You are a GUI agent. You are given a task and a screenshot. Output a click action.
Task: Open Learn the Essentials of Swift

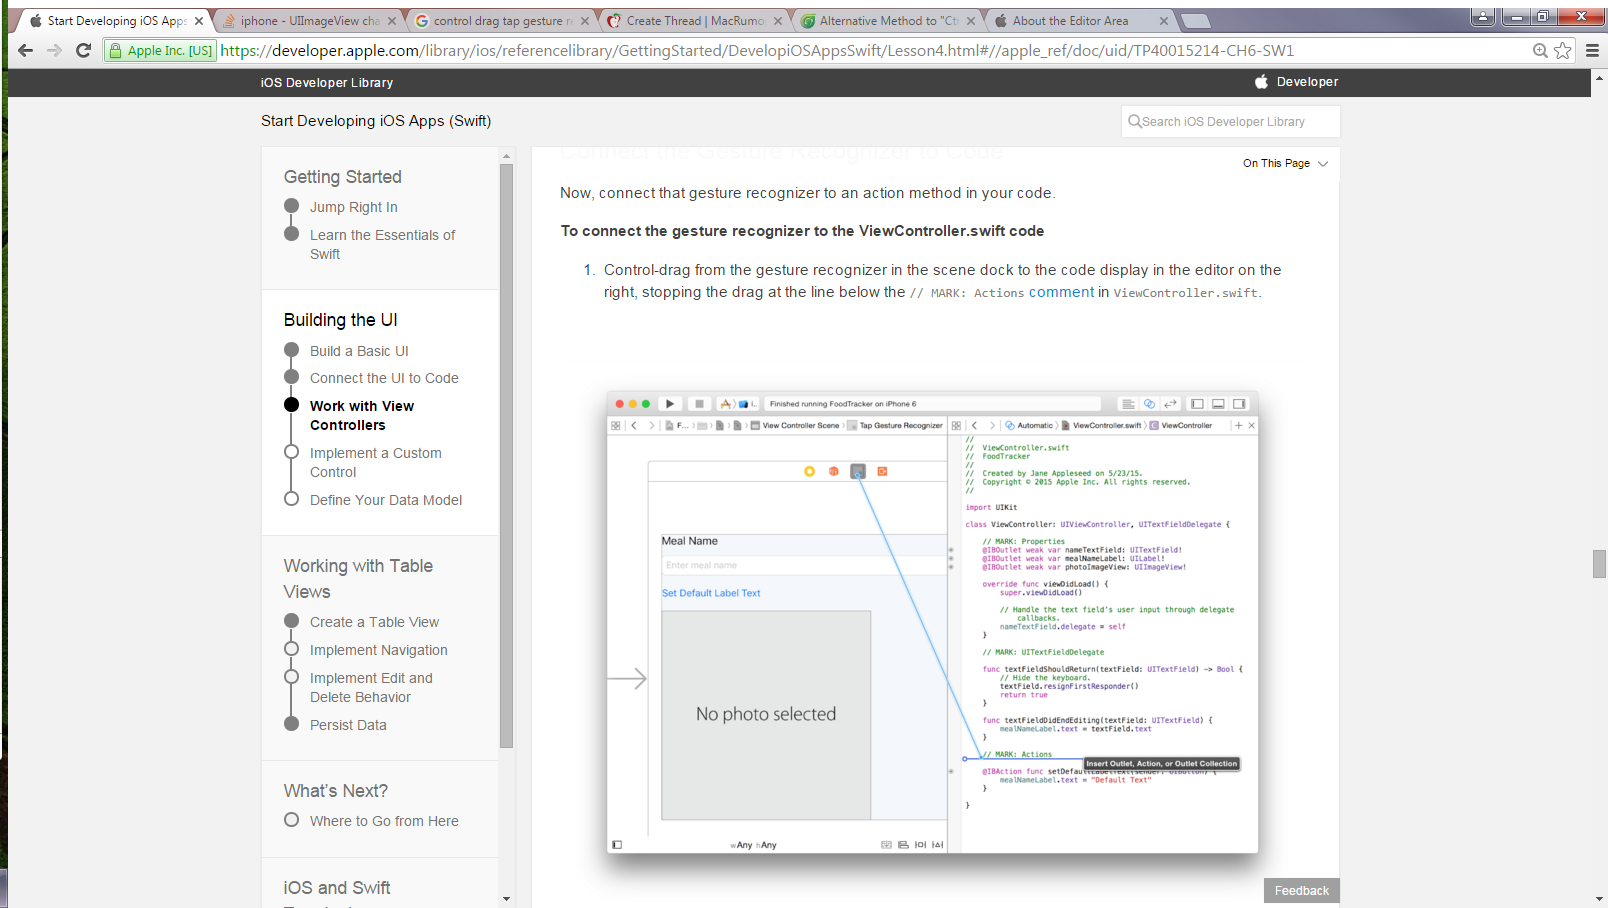382,244
